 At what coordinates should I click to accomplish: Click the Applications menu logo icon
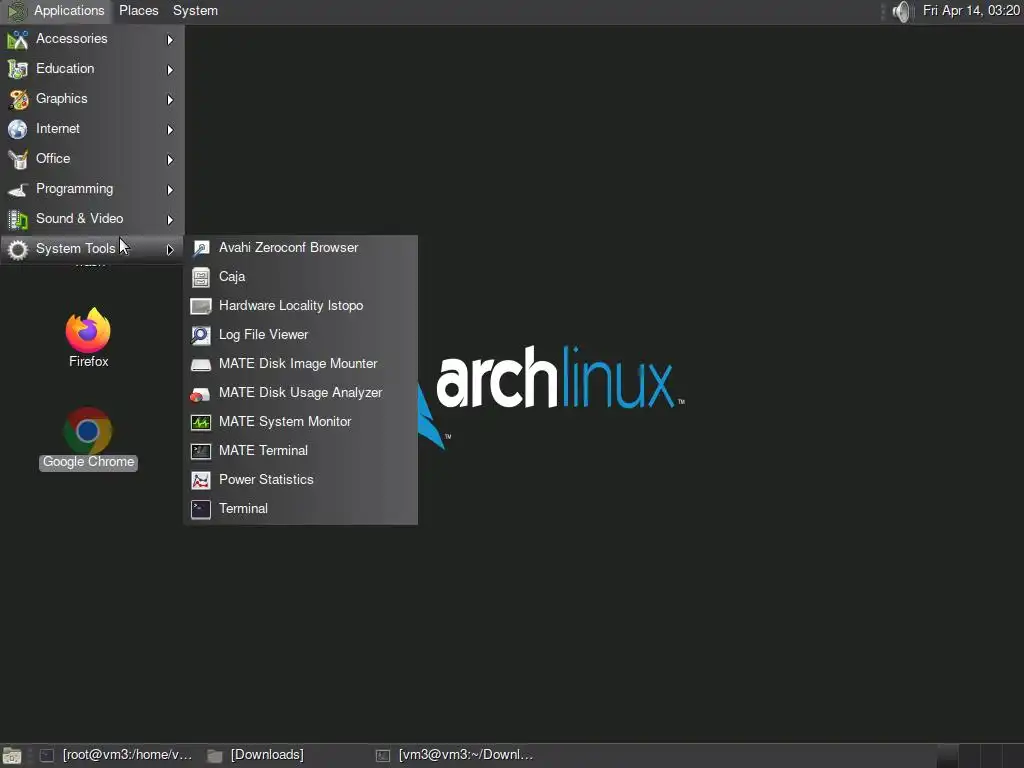(17, 11)
